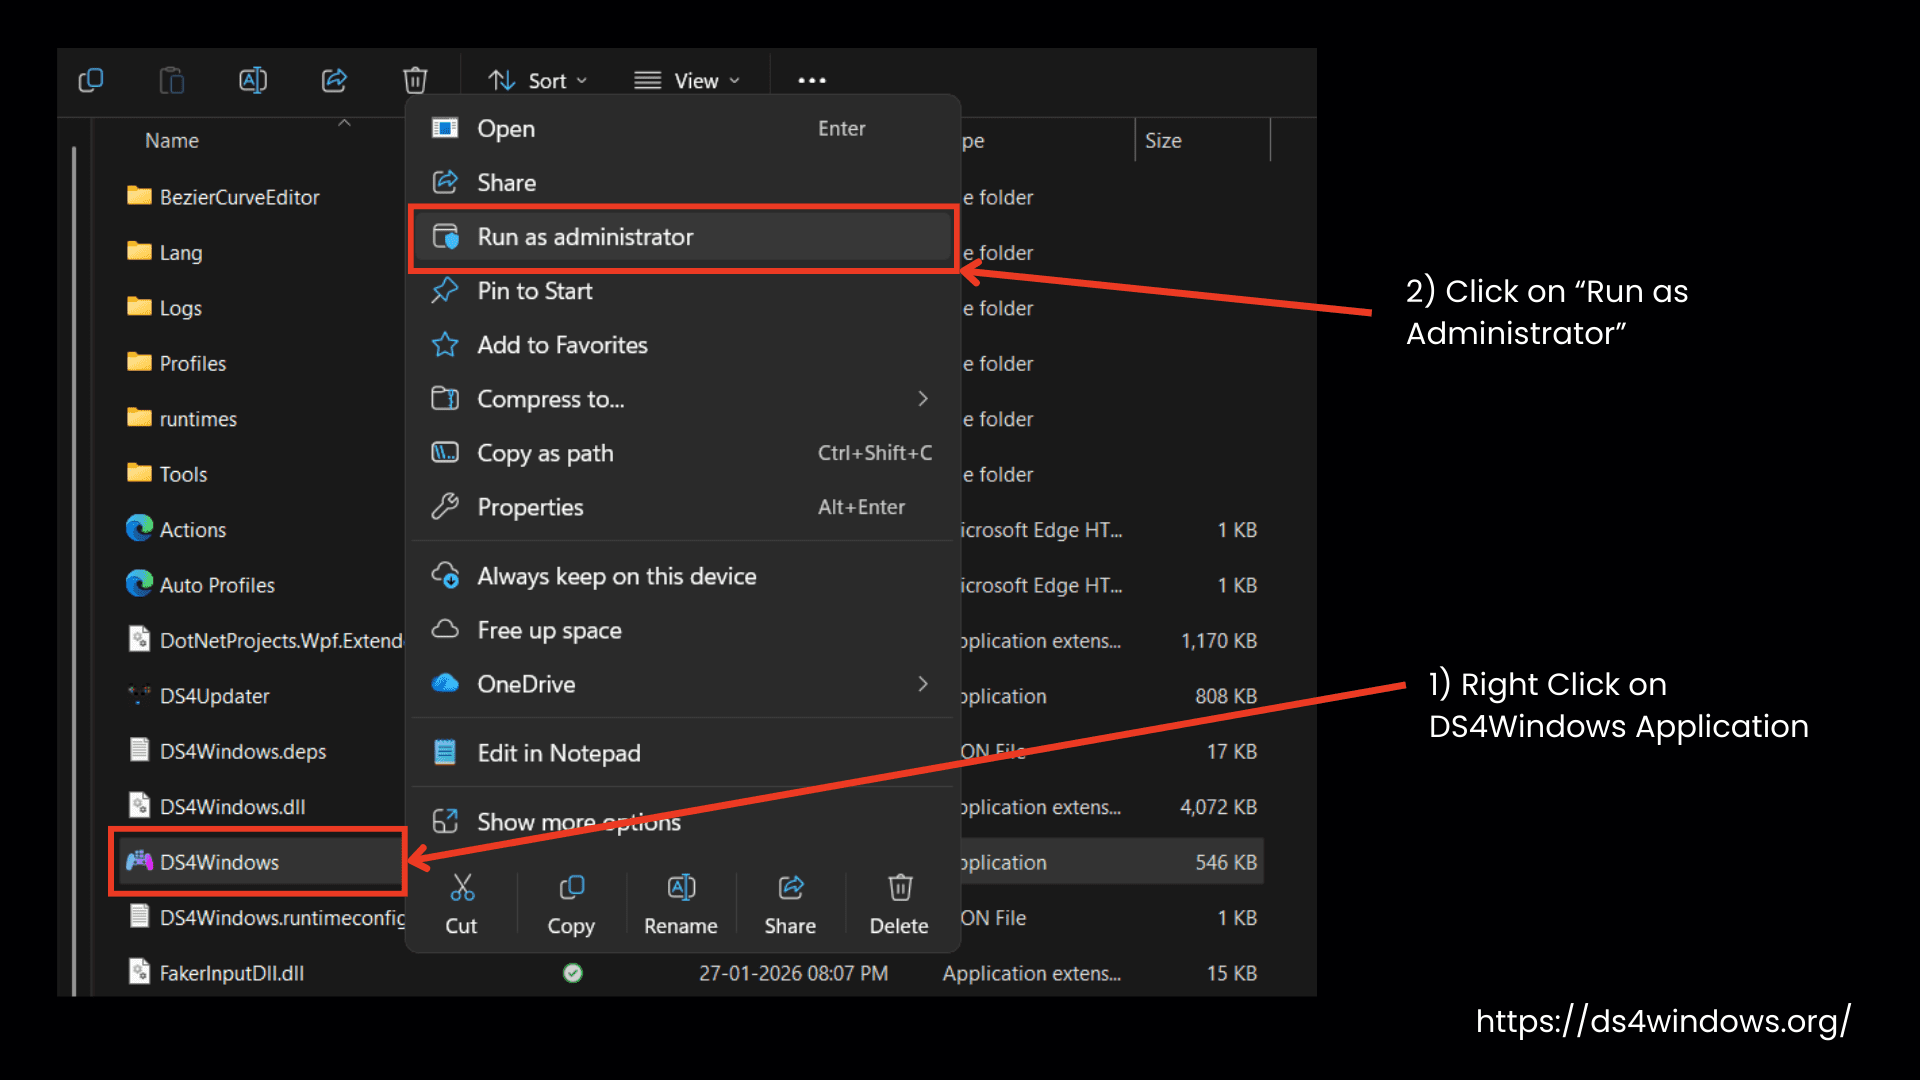Select the DotNetProjects.Wpf.Extend file

pos(265,640)
